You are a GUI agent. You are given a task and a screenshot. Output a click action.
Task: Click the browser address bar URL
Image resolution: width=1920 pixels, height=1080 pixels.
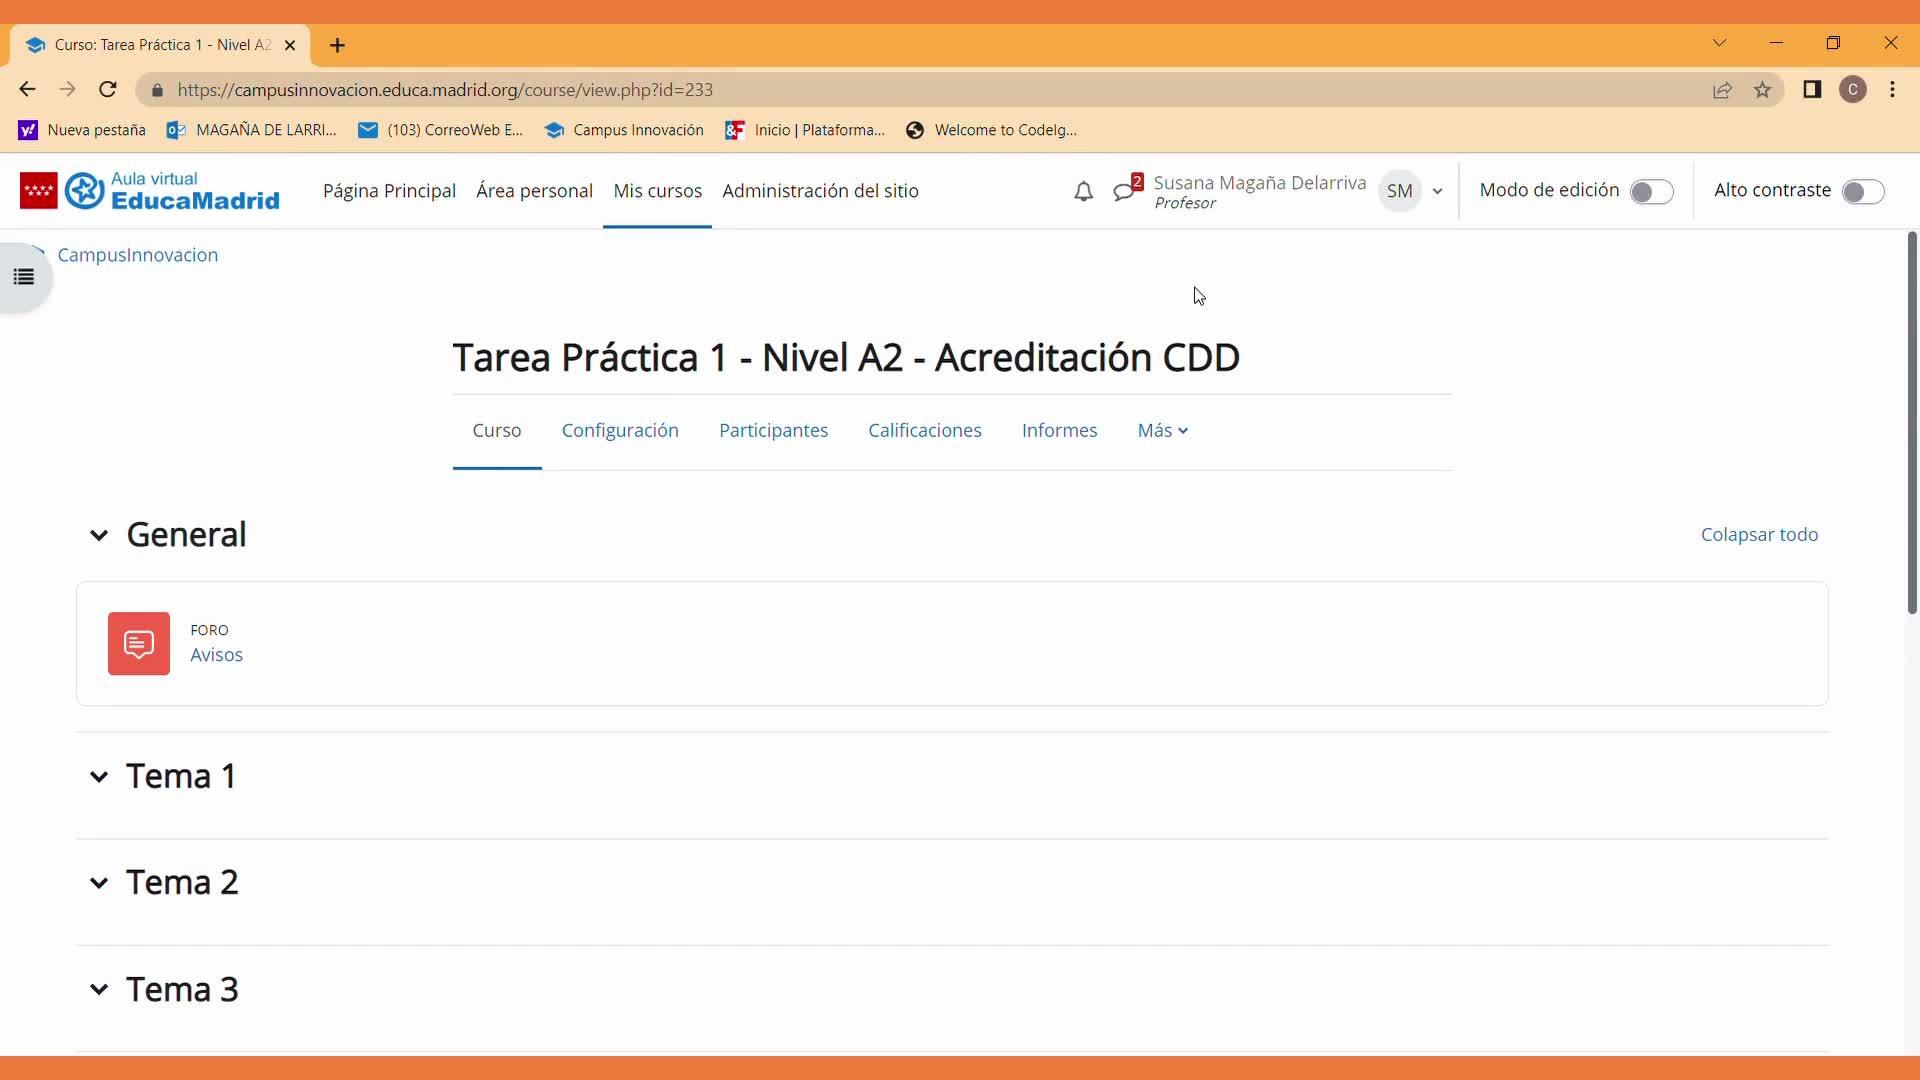tap(445, 90)
